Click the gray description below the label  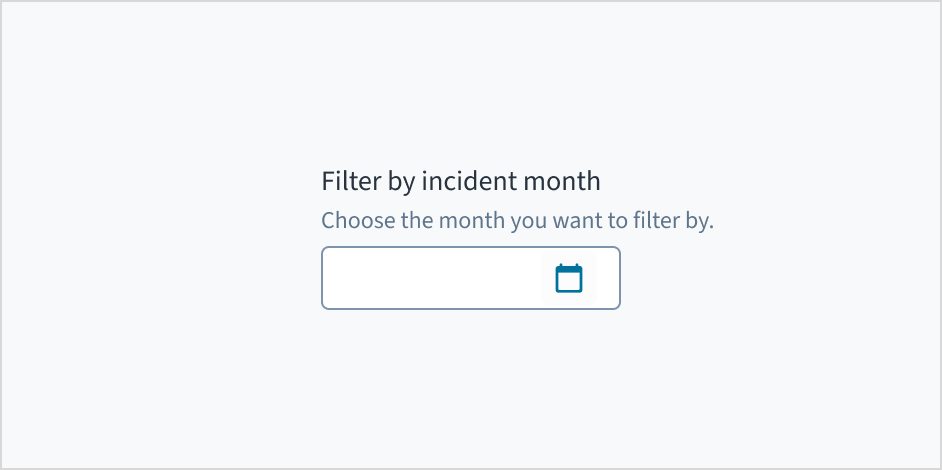[517, 220]
